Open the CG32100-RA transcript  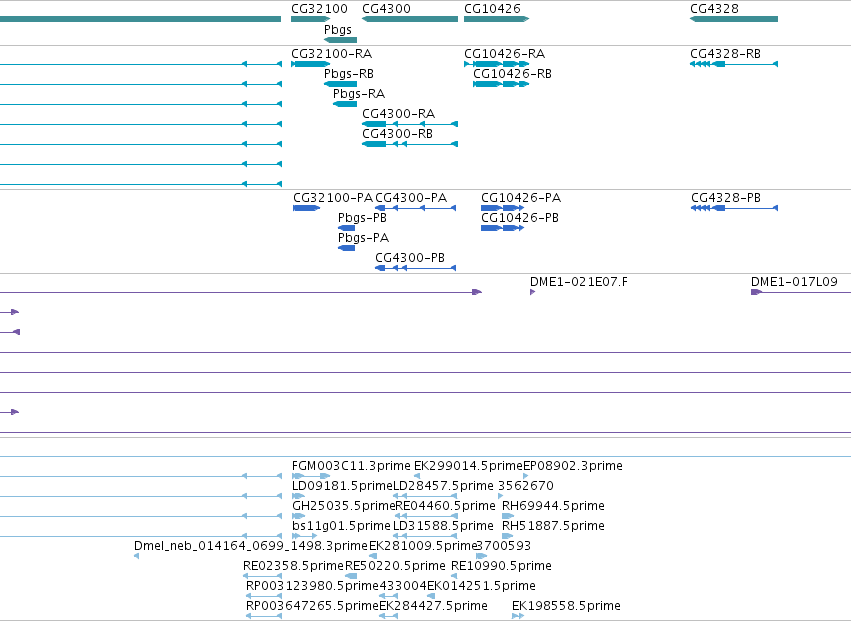[x=310, y=64]
